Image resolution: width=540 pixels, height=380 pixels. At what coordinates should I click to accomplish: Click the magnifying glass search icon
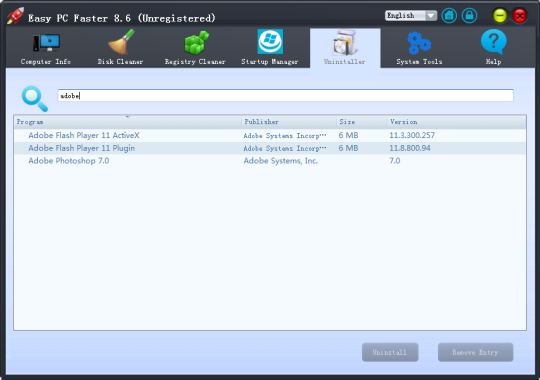34,99
